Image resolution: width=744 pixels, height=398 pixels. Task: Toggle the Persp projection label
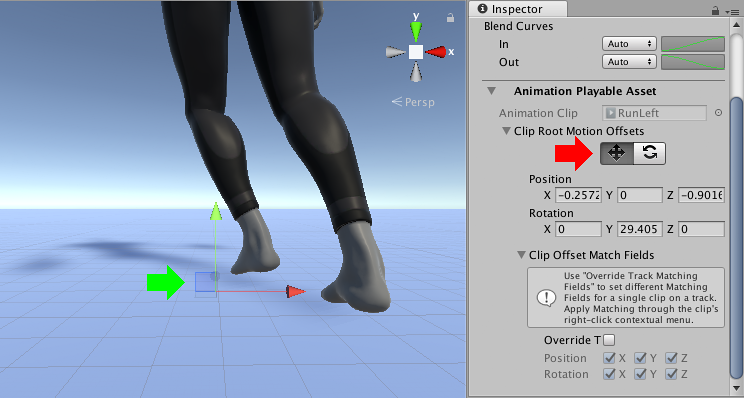[x=413, y=102]
